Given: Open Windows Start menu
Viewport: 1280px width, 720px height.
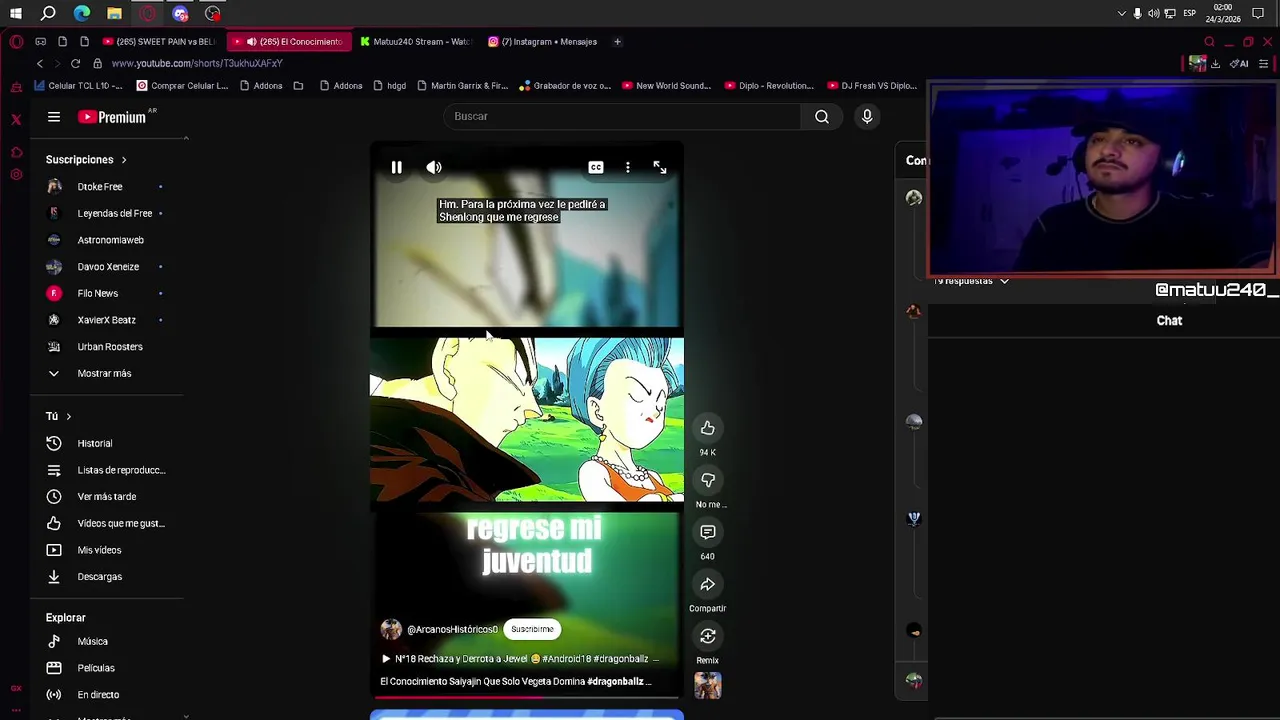Looking at the screenshot, I should click(16, 14).
